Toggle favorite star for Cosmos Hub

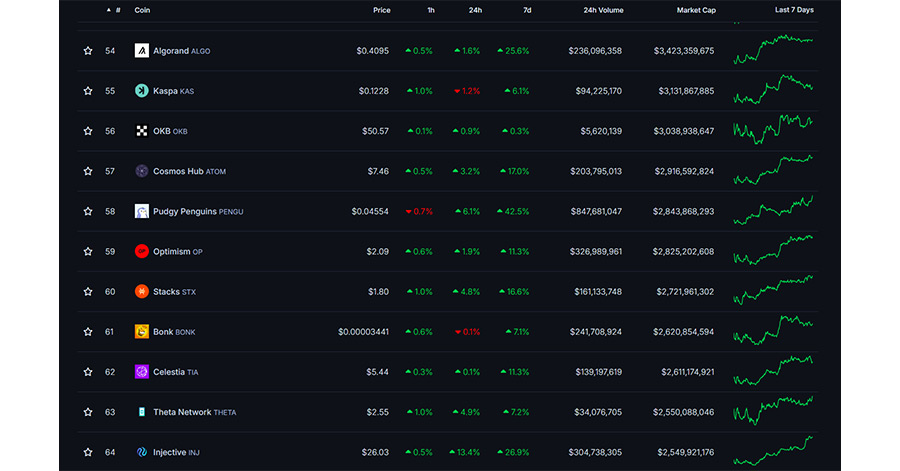click(x=88, y=172)
